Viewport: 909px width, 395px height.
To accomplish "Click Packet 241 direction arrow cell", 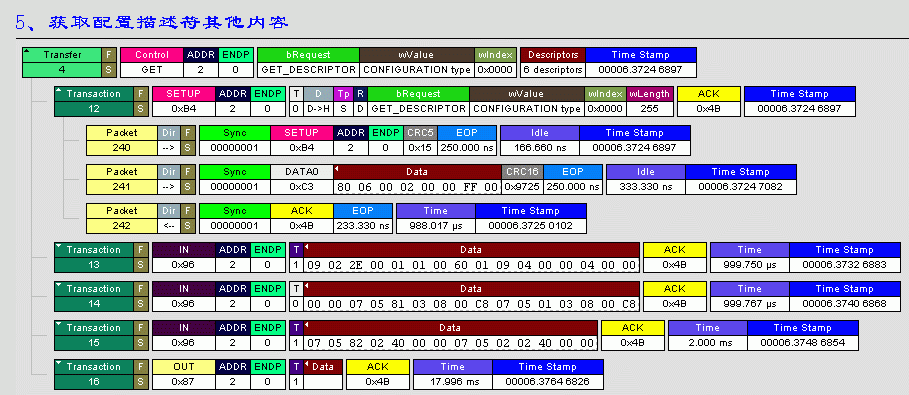I will point(169,187).
